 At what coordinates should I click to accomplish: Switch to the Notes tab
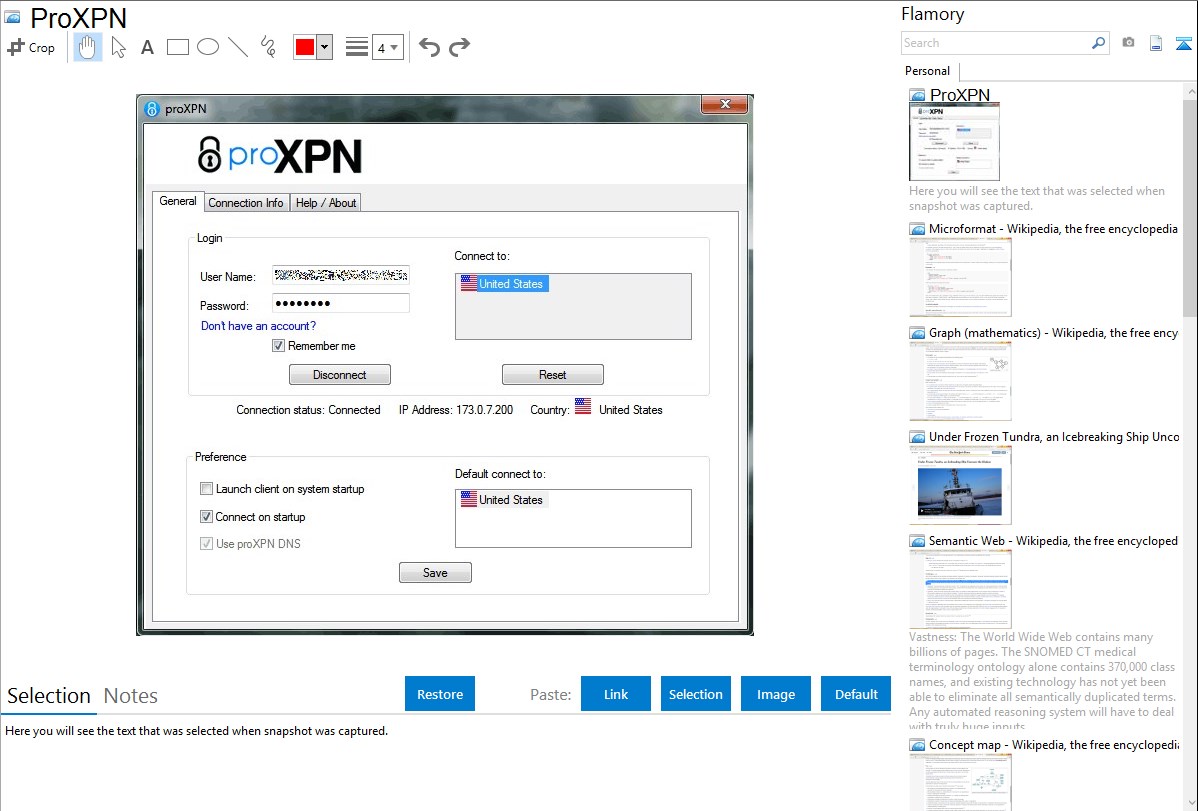pos(131,696)
